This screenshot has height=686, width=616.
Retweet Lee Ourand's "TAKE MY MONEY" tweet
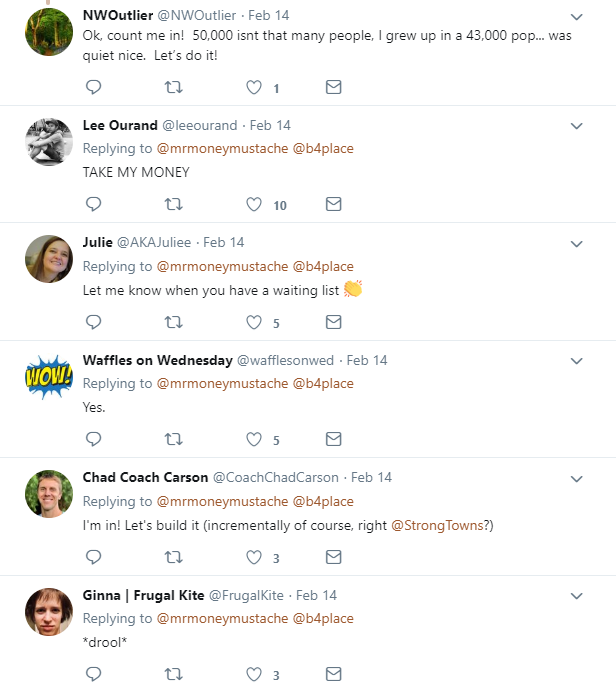click(x=173, y=205)
